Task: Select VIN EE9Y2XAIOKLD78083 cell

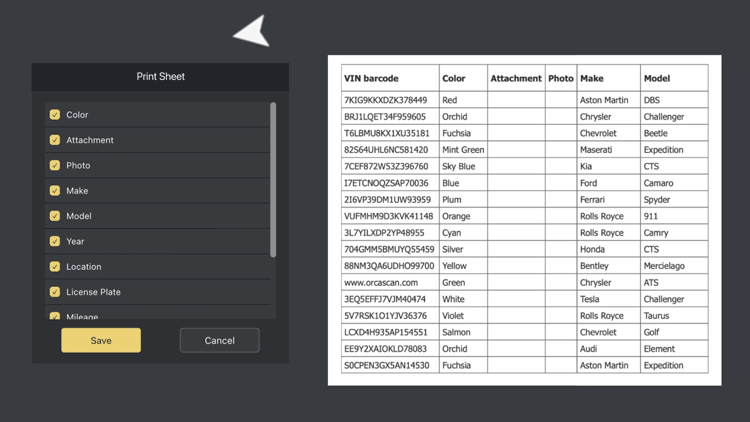Action: point(390,349)
